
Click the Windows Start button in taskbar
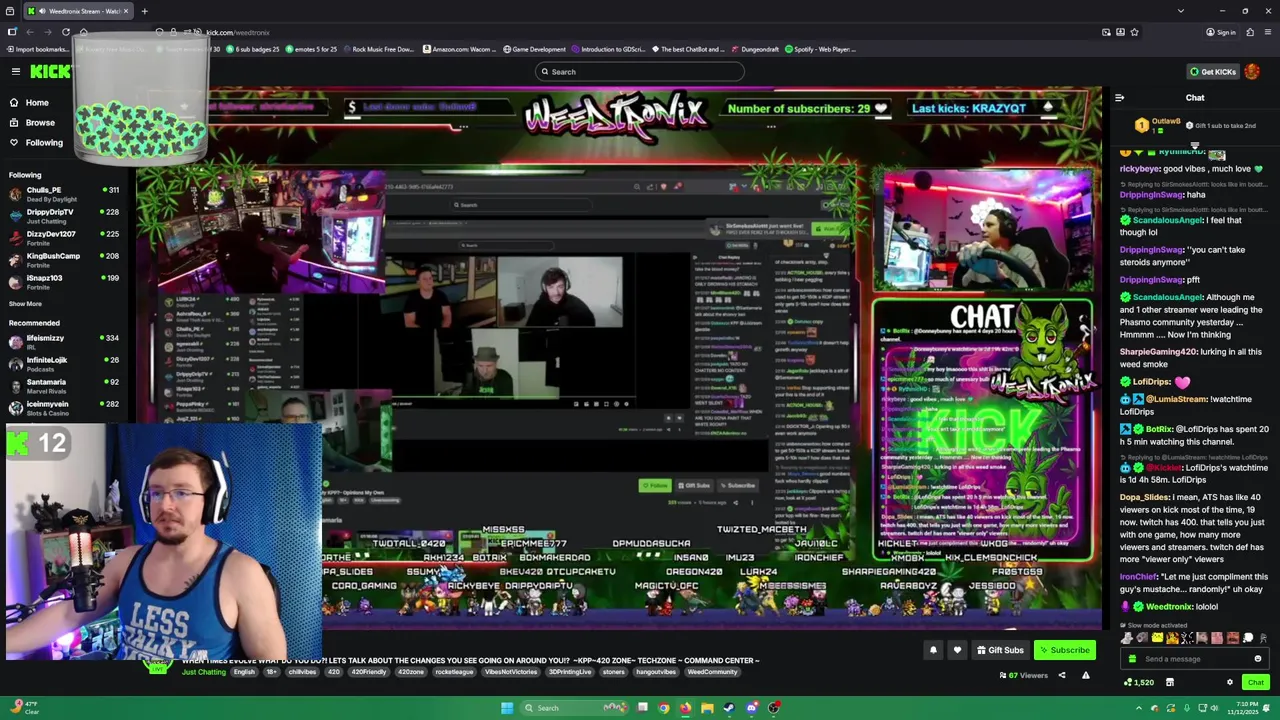click(507, 708)
